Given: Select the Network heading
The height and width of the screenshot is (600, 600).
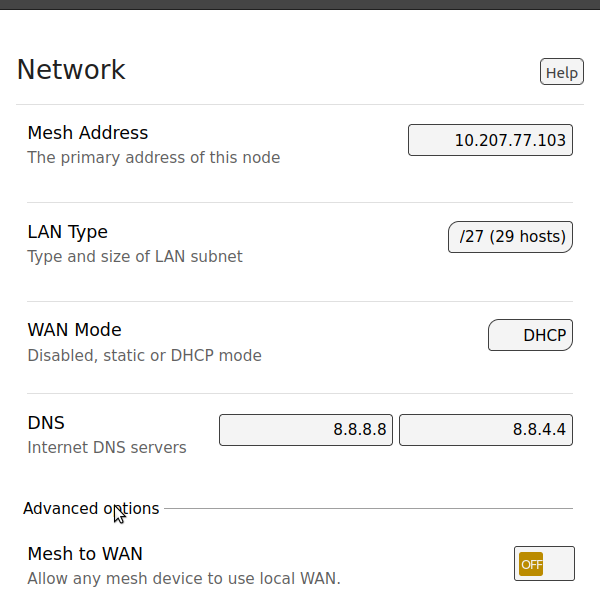Looking at the screenshot, I should (71, 70).
